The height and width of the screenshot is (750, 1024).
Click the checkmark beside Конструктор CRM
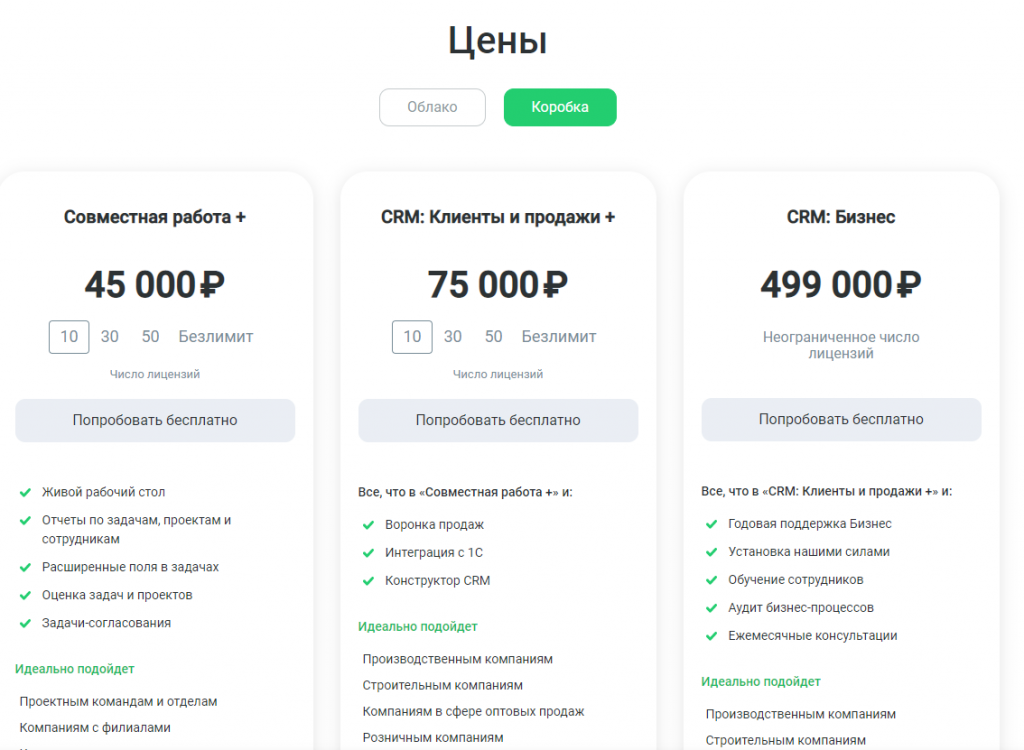coord(368,581)
